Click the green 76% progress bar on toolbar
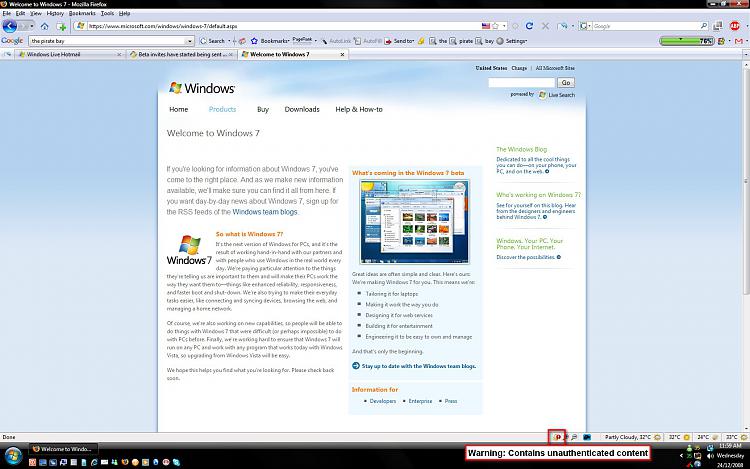The image size is (750, 469). [x=687, y=41]
